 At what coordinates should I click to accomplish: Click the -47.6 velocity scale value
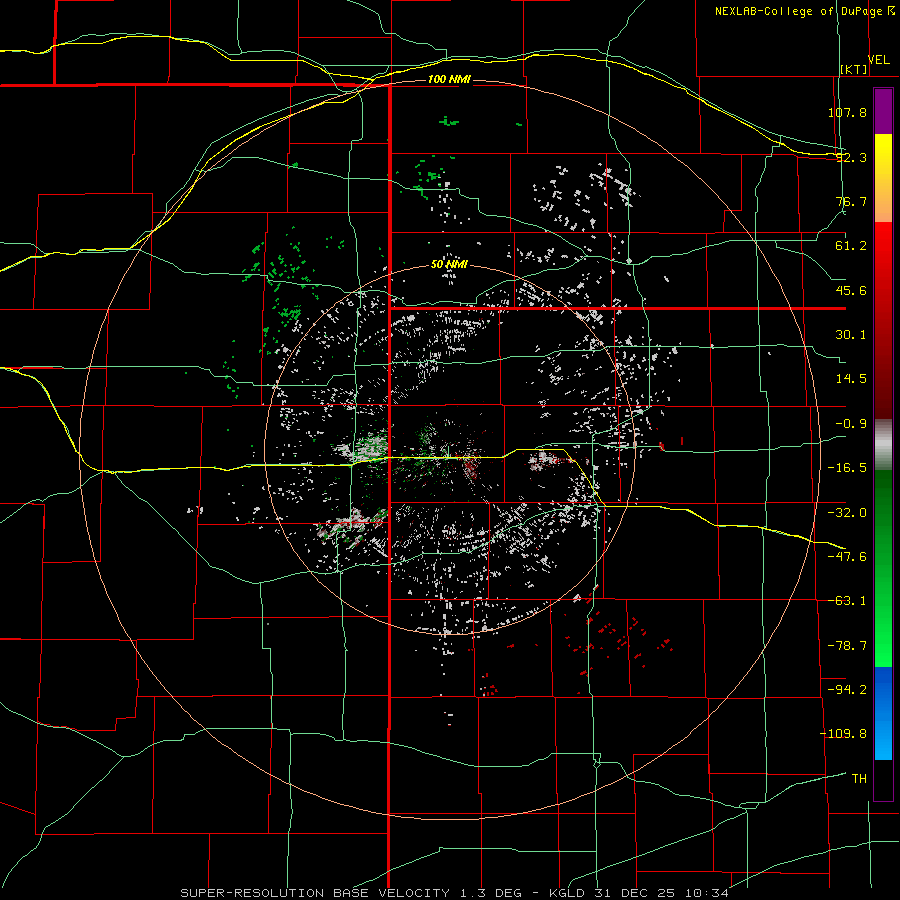click(847, 557)
